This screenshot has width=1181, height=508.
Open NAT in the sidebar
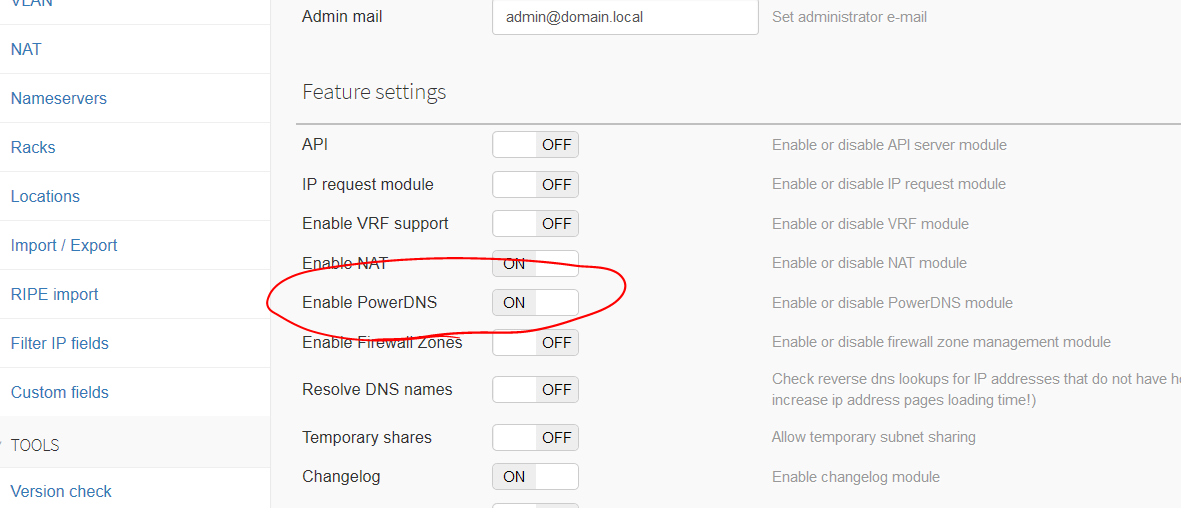point(26,49)
